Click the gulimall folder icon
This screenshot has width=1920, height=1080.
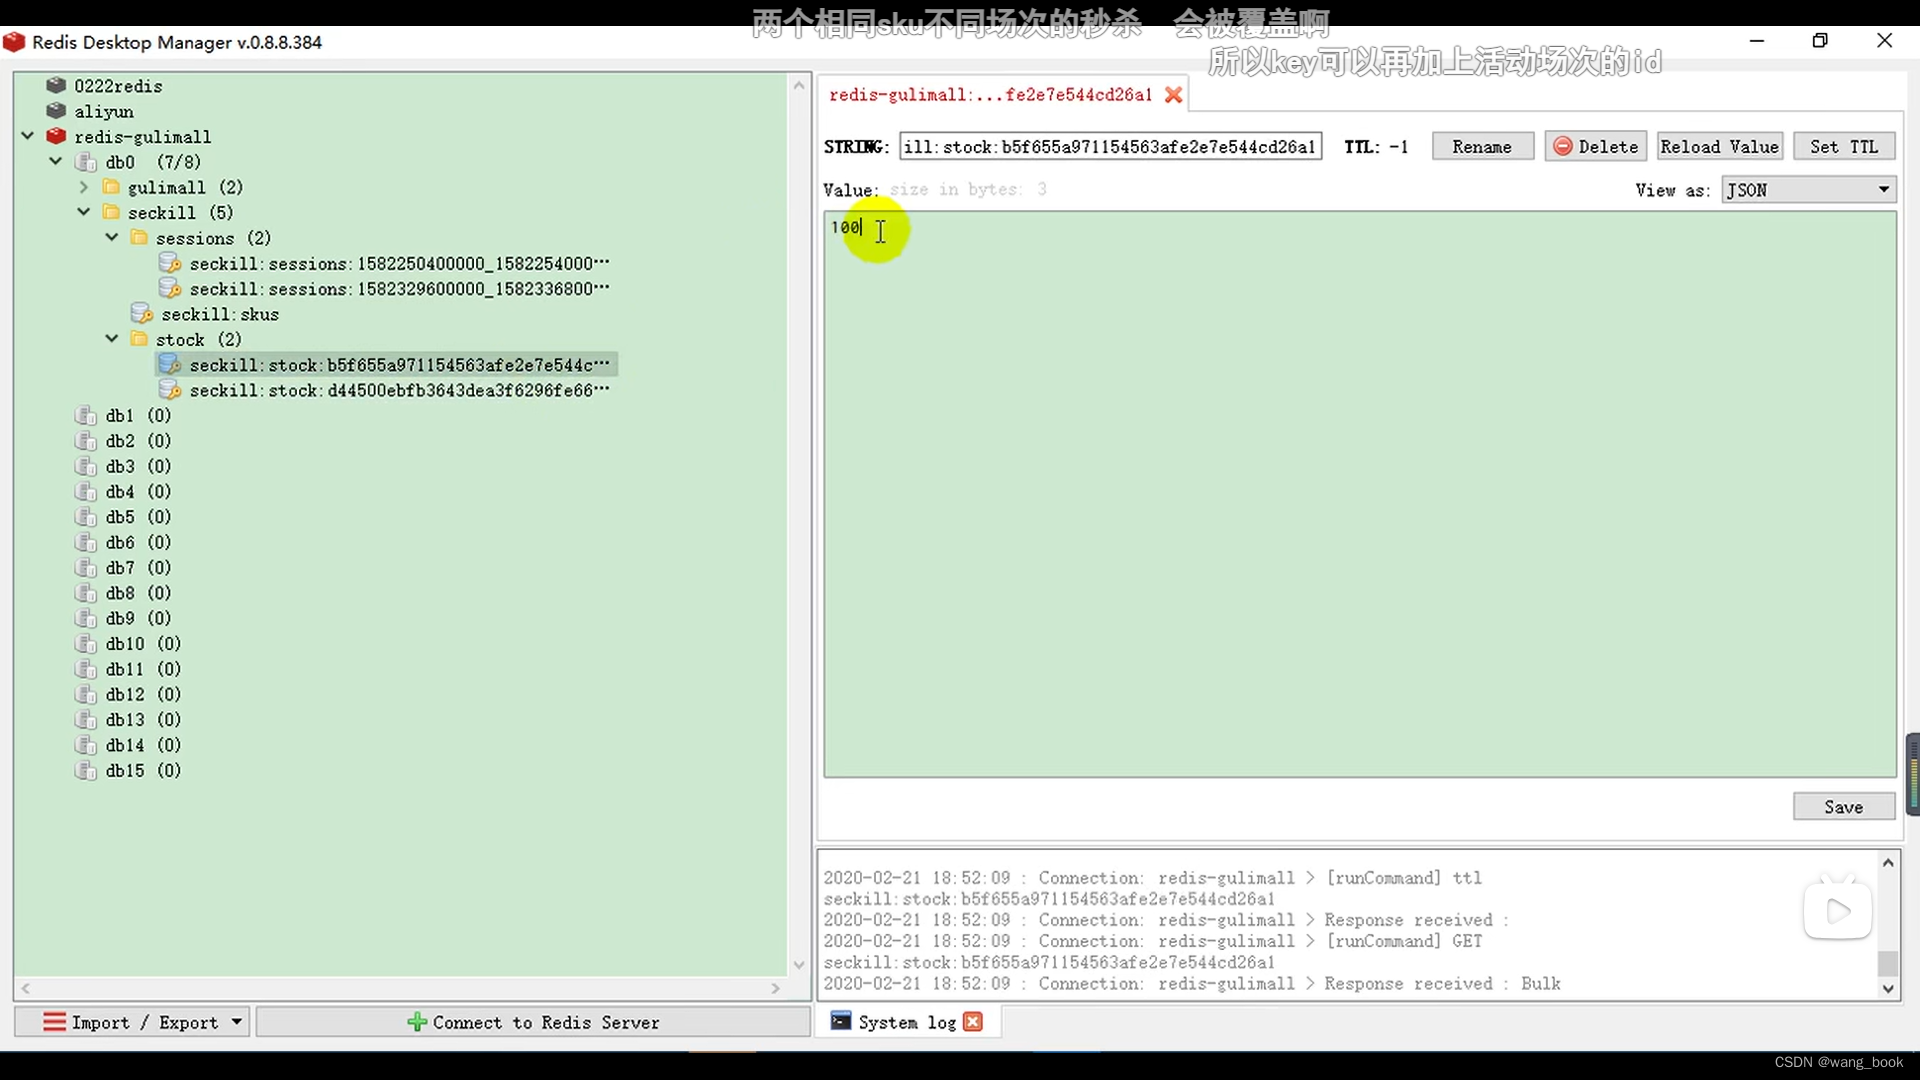111,187
